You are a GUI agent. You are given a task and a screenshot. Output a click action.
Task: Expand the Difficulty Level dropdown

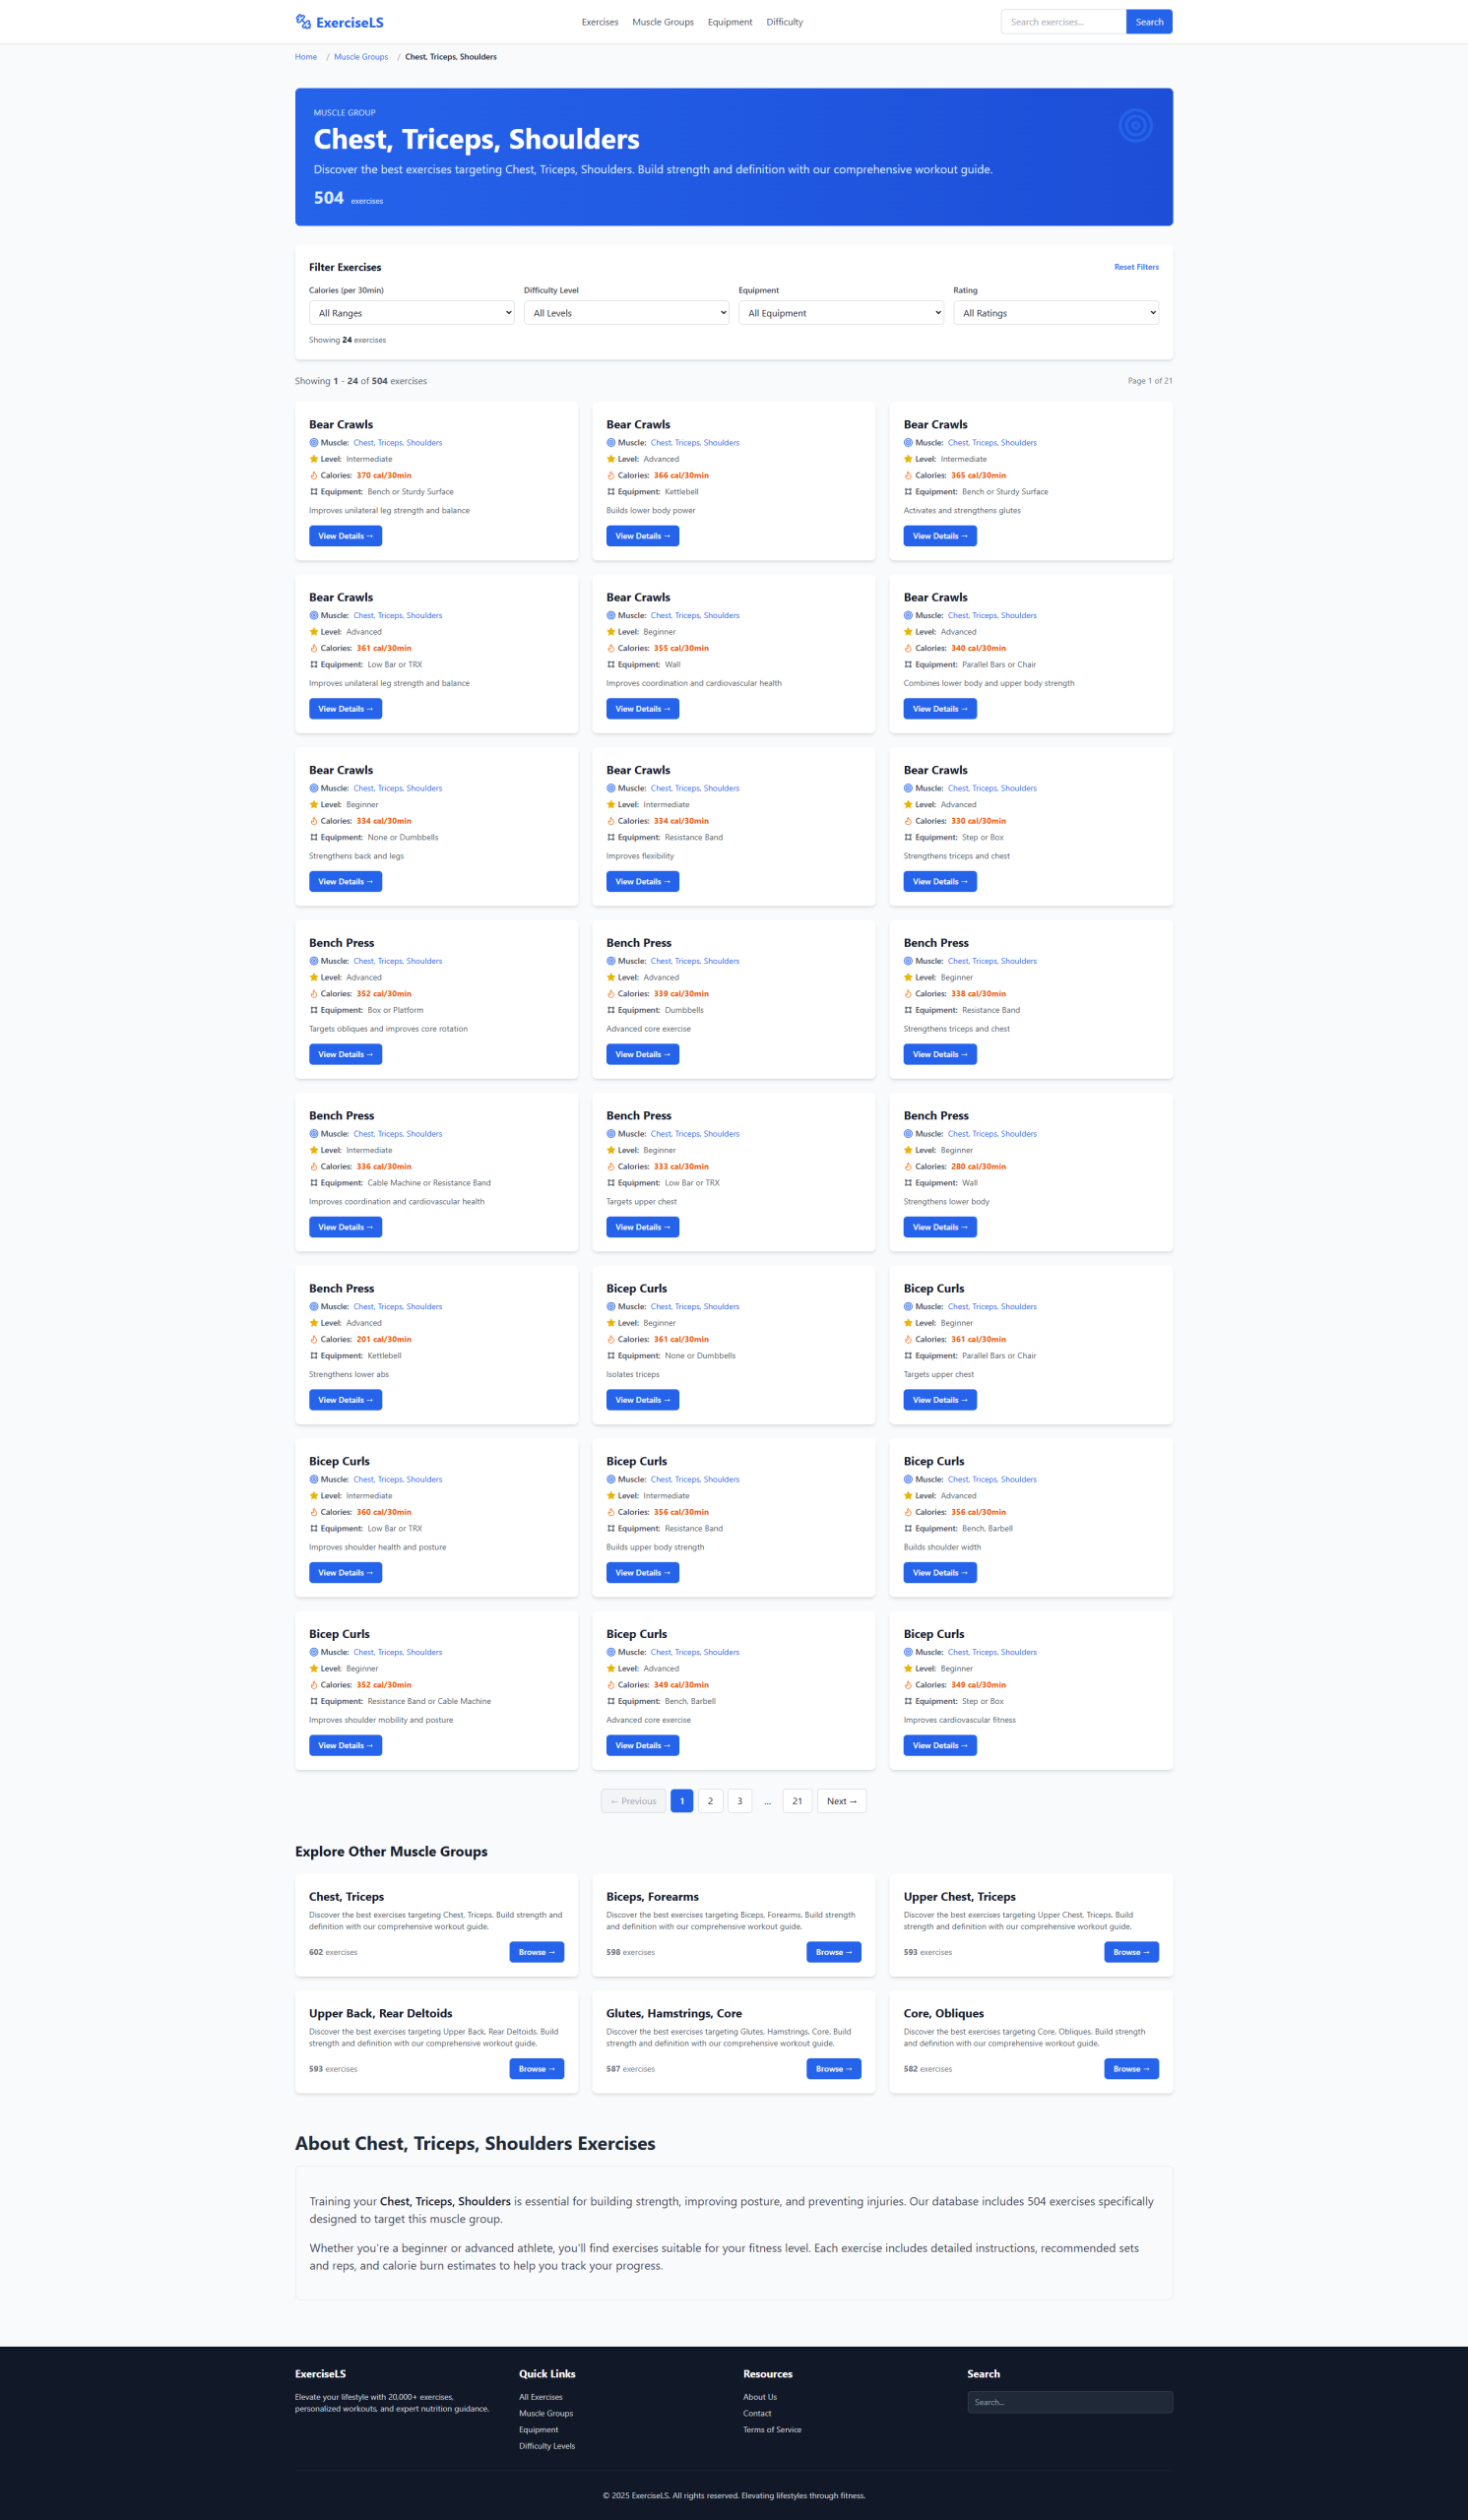626,313
